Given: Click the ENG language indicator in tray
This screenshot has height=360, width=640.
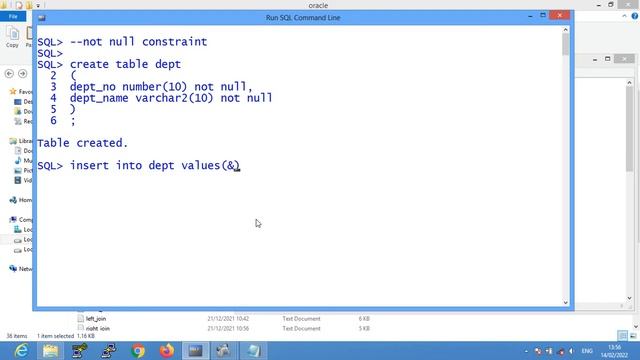Looking at the screenshot, I should pos(587,351).
